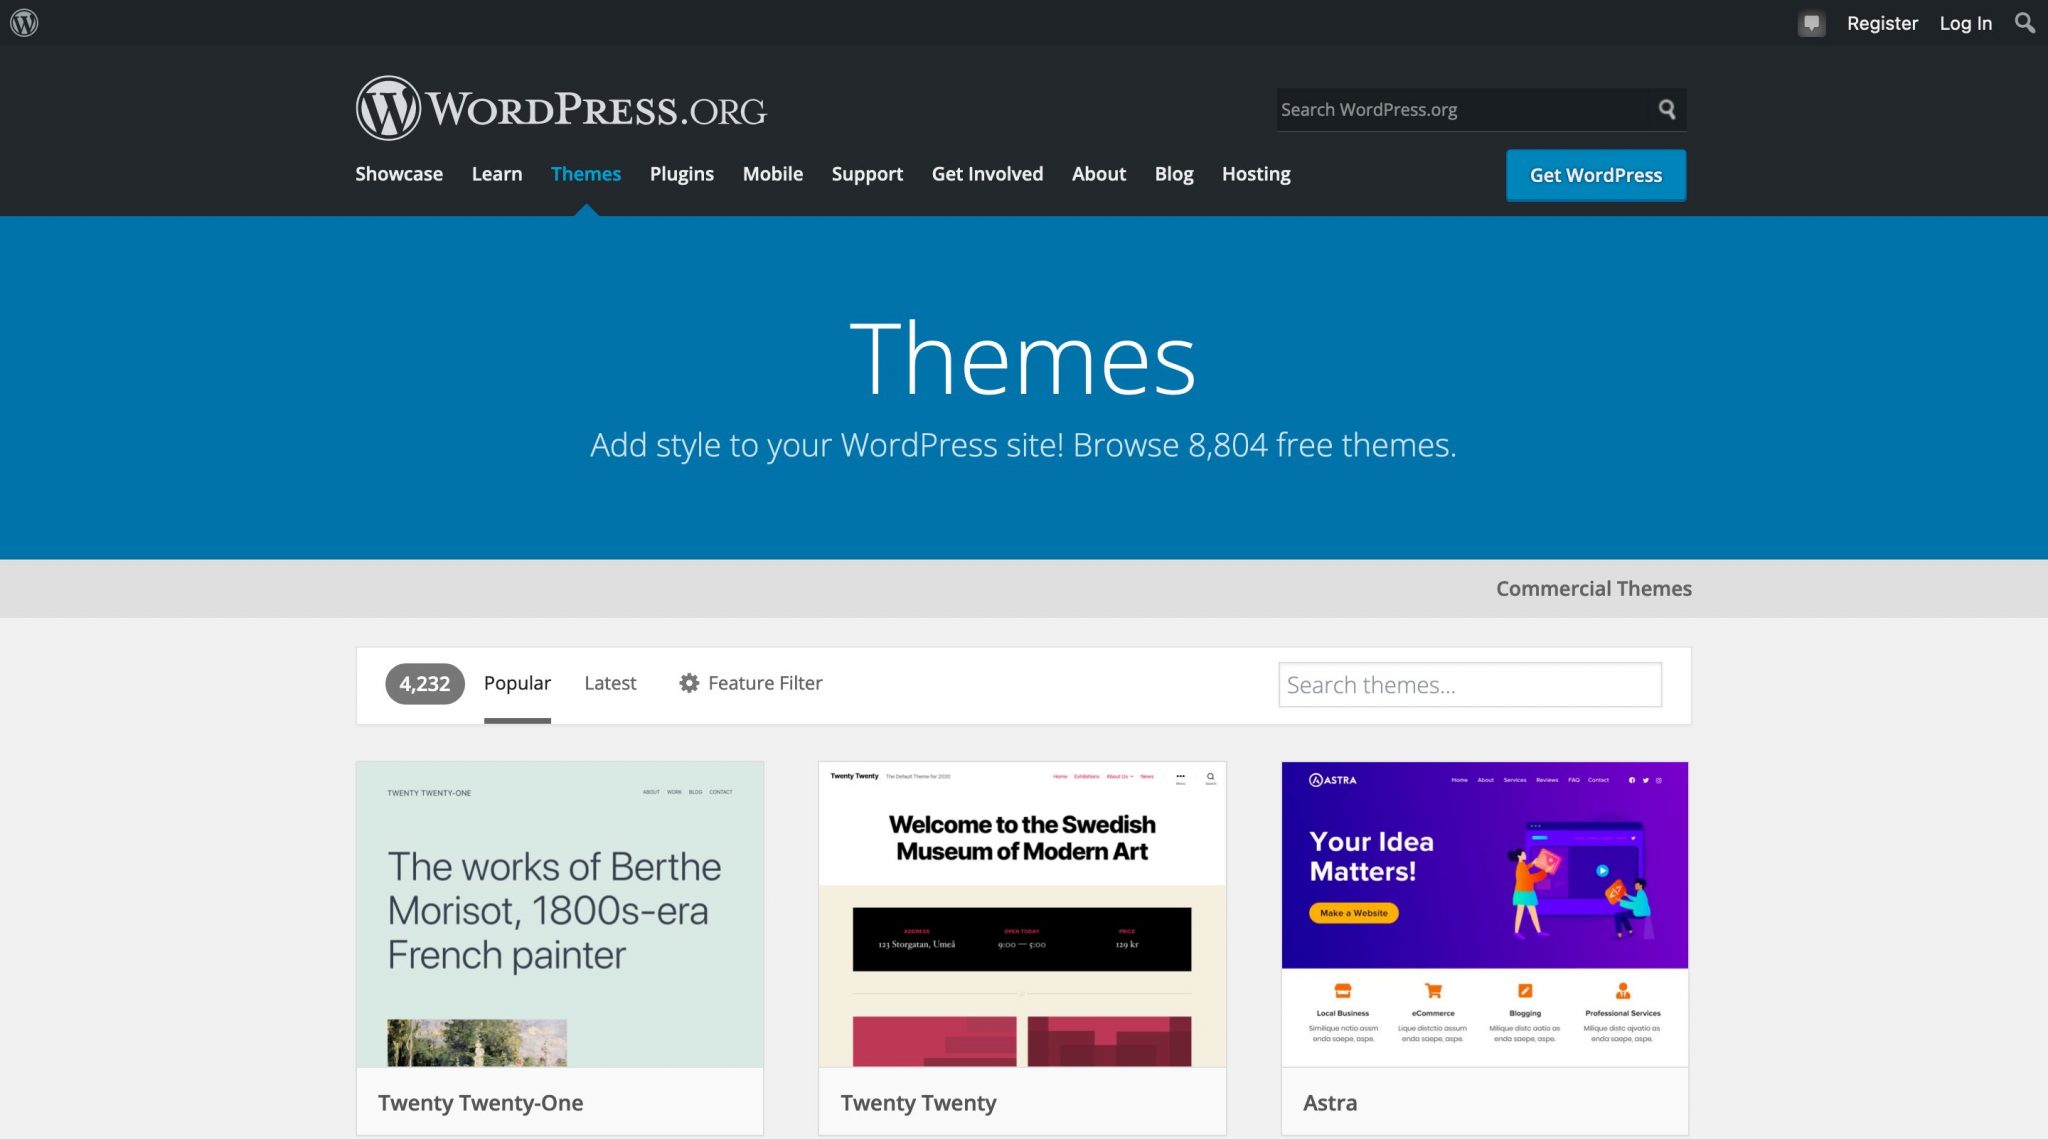Open the Twenty Twenty theme preview thumbnail
The image size is (2048, 1139).
pos(1022,914)
